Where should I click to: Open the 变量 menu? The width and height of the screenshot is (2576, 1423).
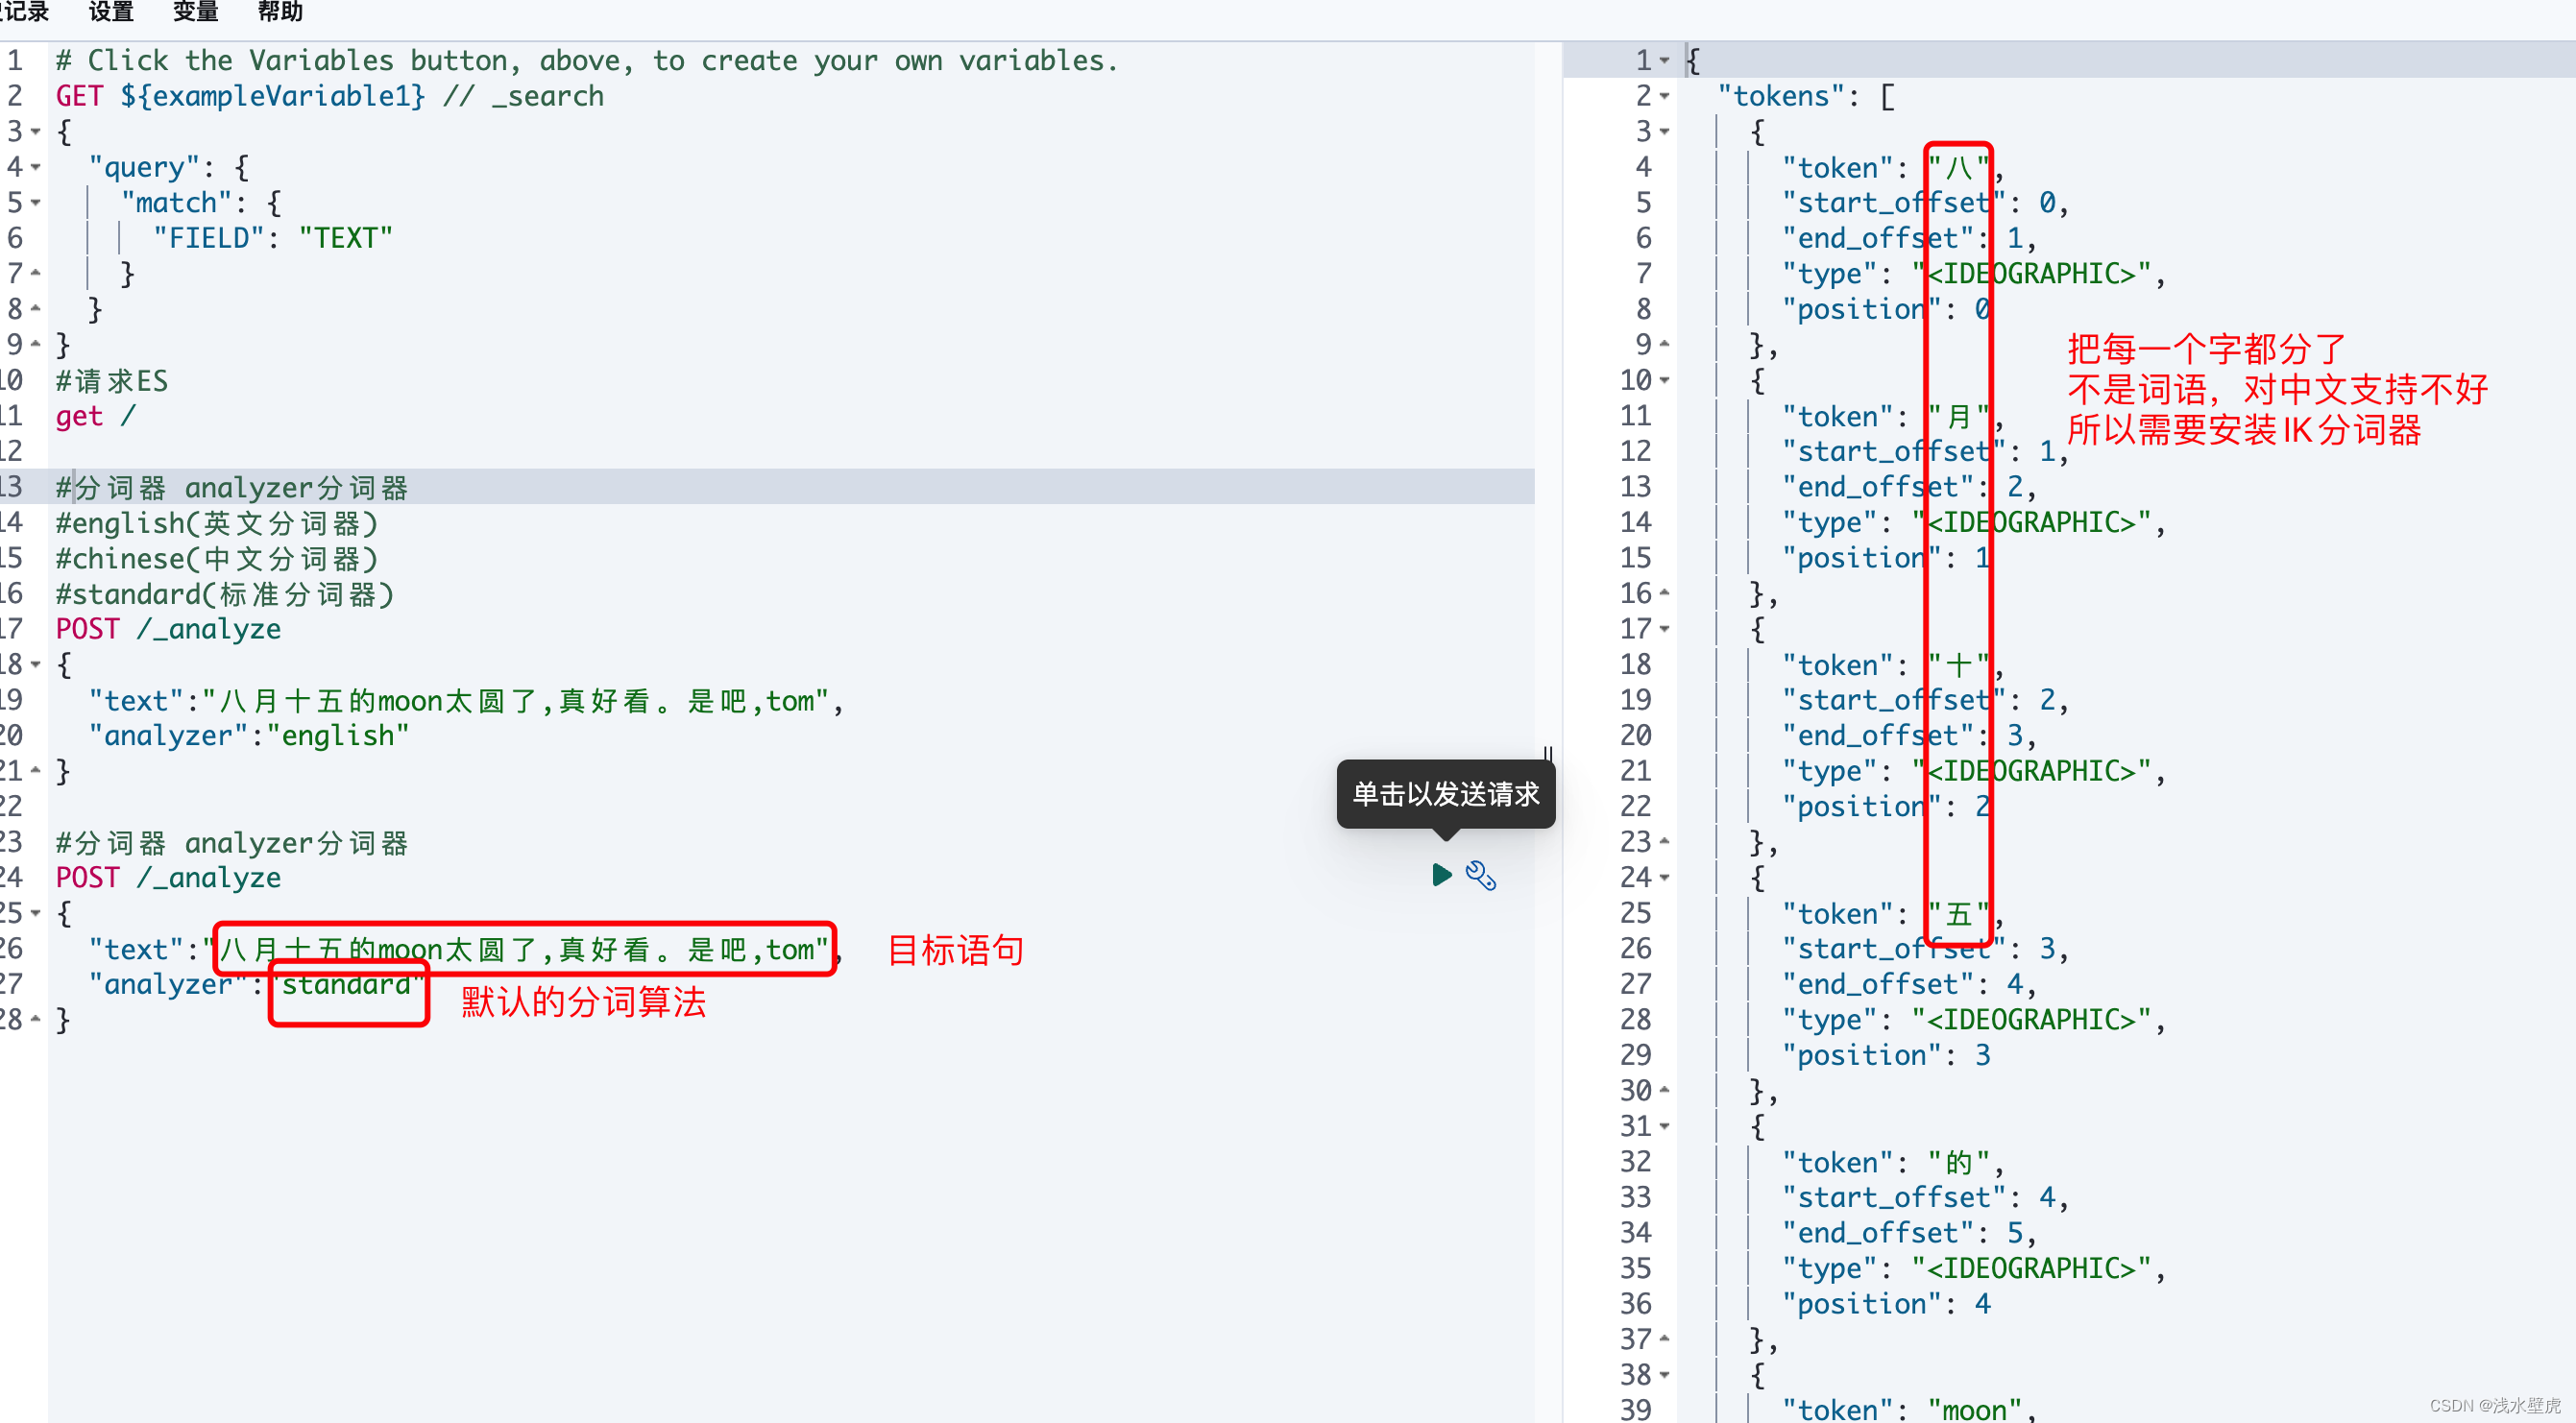(x=196, y=12)
